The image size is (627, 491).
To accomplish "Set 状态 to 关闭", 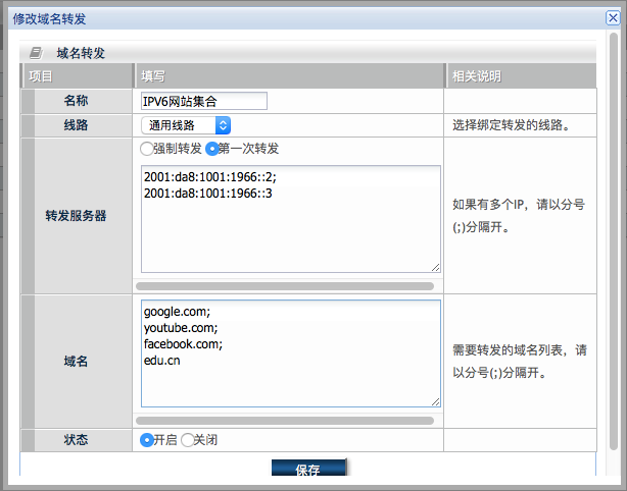I will point(187,440).
